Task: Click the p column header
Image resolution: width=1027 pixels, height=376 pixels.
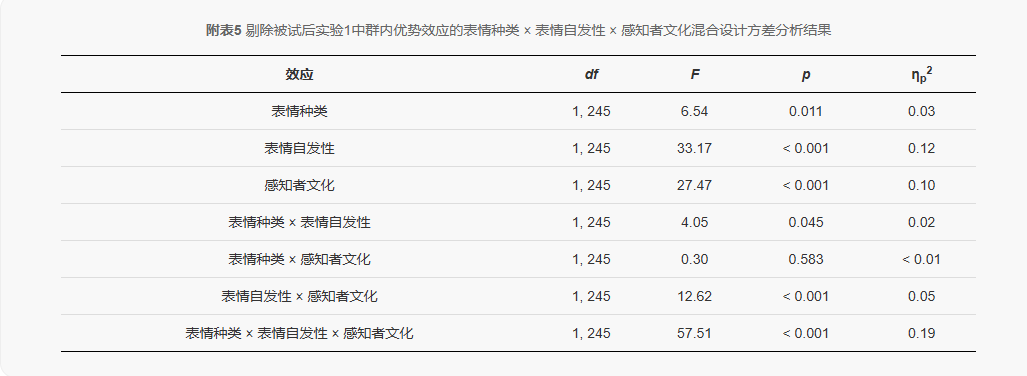Action: [x=806, y=75]
